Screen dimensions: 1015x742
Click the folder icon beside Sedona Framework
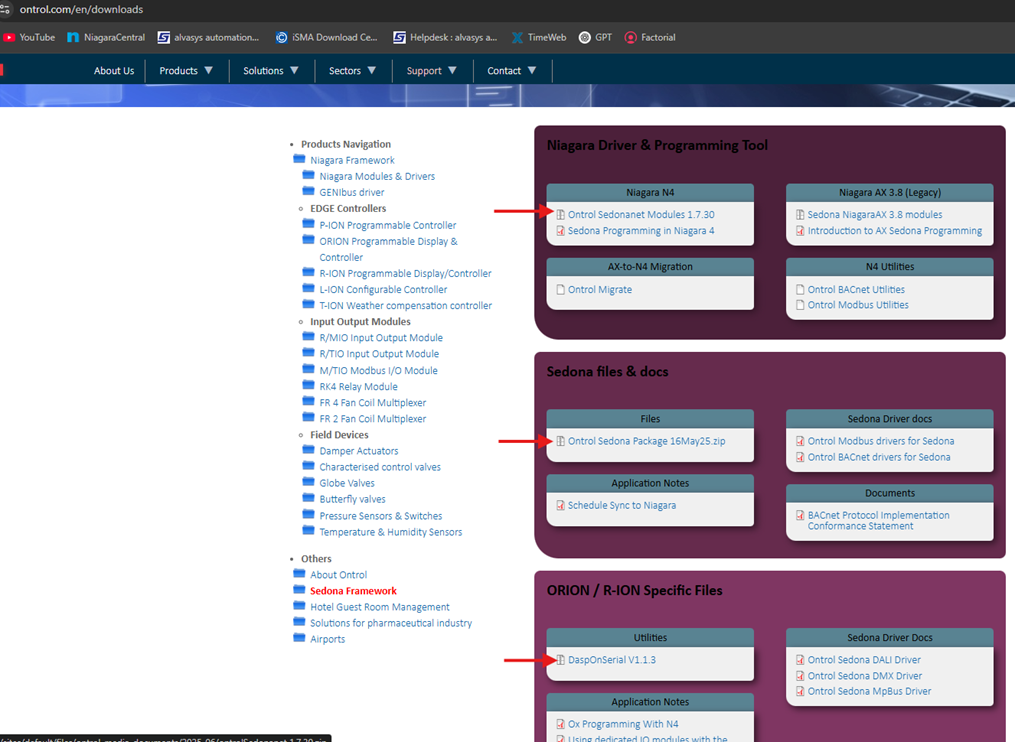[x=299, y=589]
